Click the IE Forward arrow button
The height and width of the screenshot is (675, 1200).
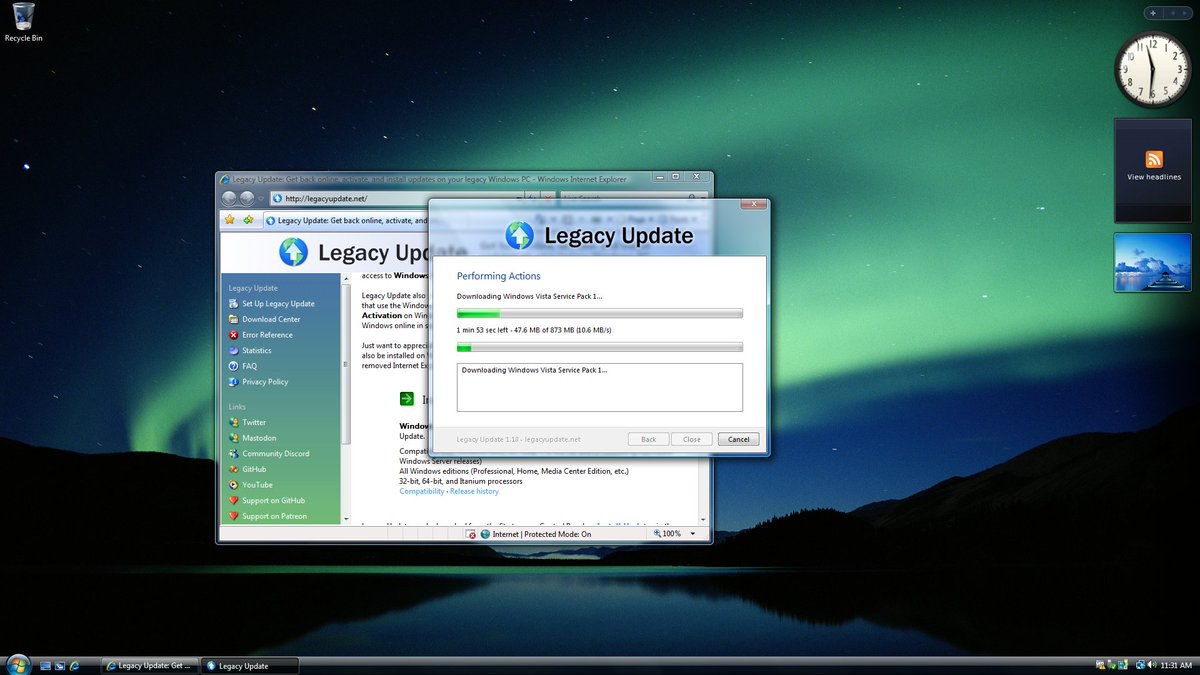(x=247, y=198)
